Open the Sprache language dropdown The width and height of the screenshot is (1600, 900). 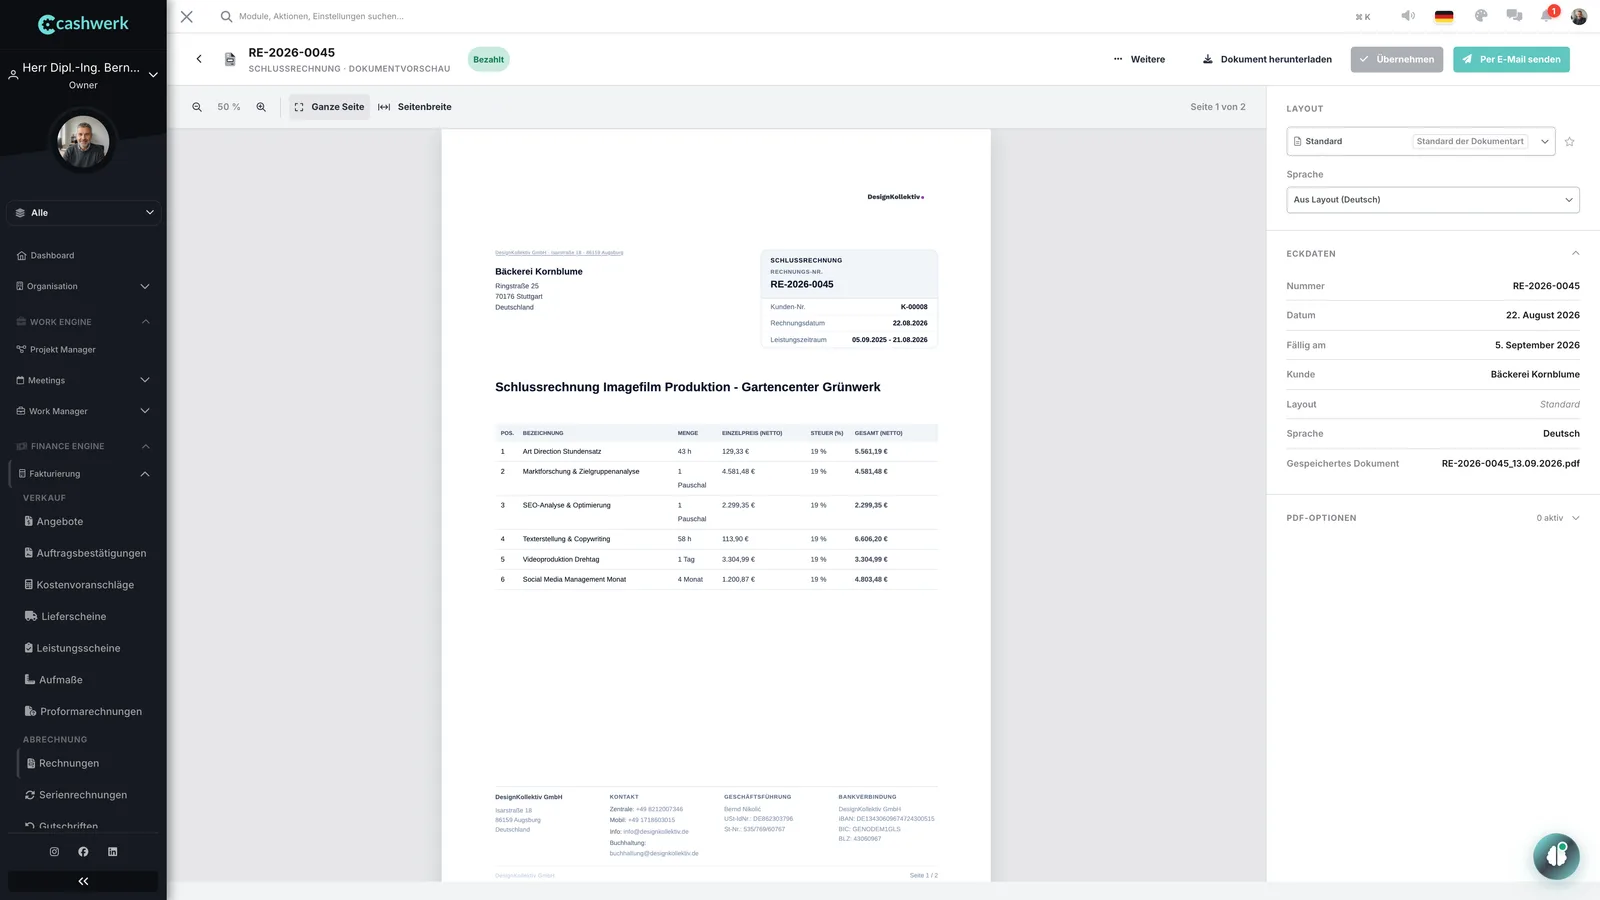pos(1432,200)
